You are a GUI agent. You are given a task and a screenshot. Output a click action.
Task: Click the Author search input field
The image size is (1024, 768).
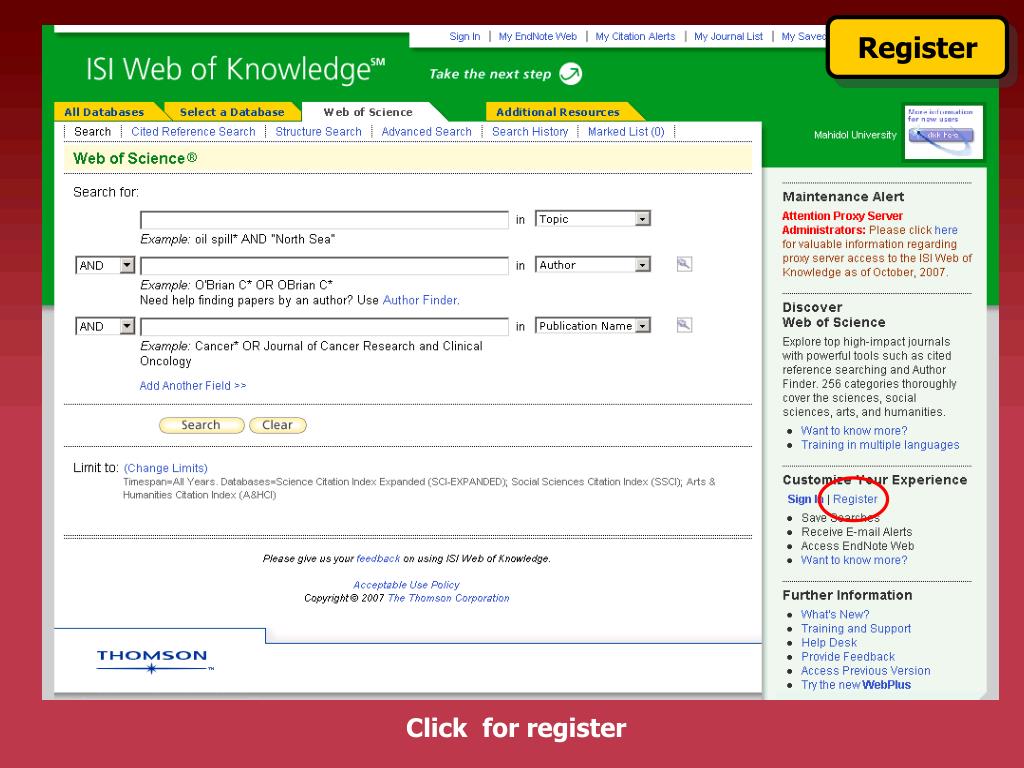click(324, 265)
